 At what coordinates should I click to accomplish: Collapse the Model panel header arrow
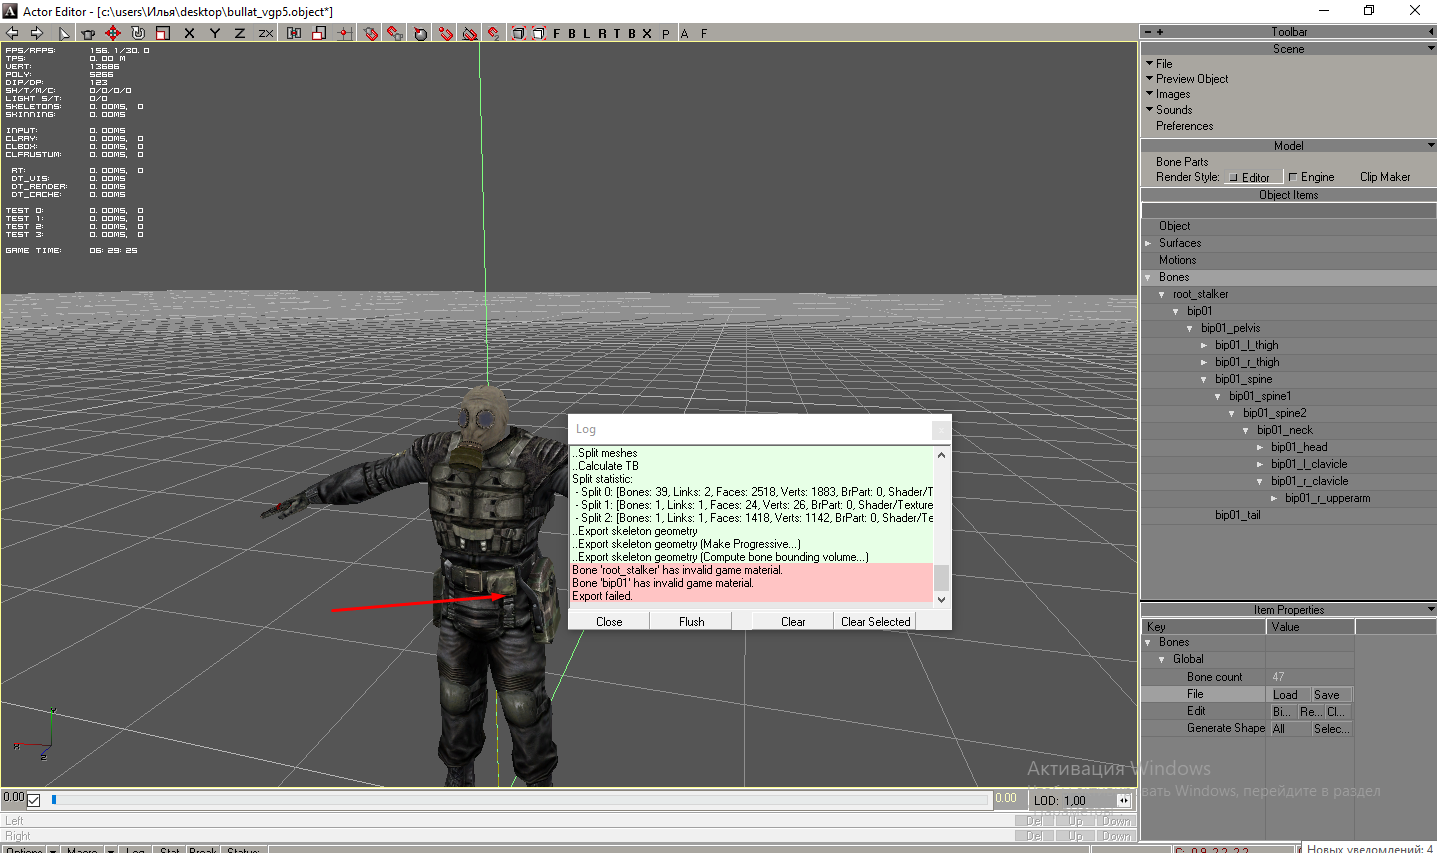(x=1431, y=145)
